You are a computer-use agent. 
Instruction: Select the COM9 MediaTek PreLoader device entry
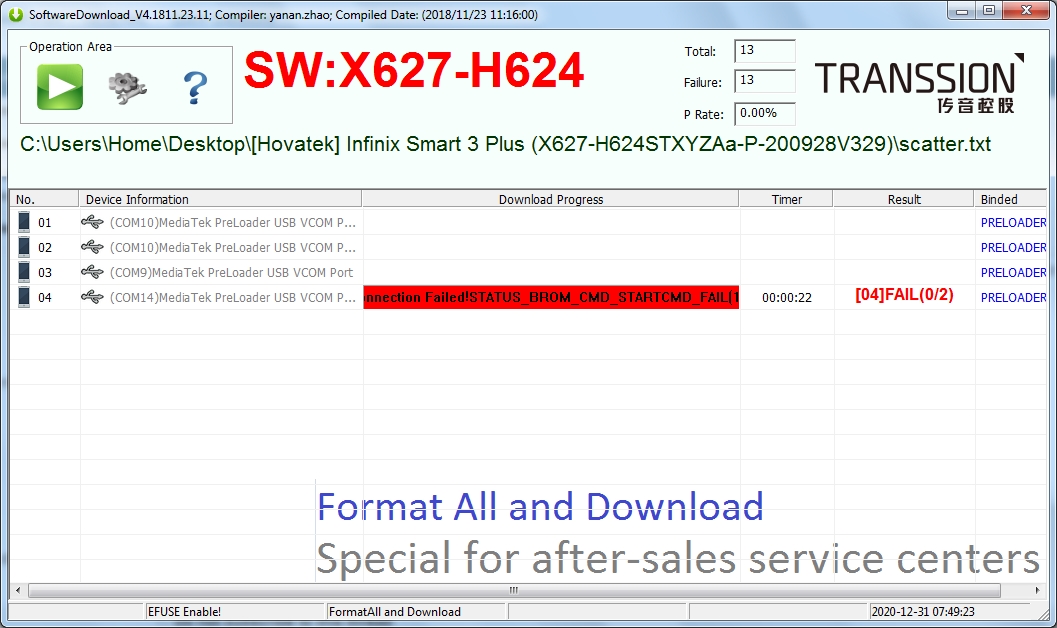click(x=231, y=272)
